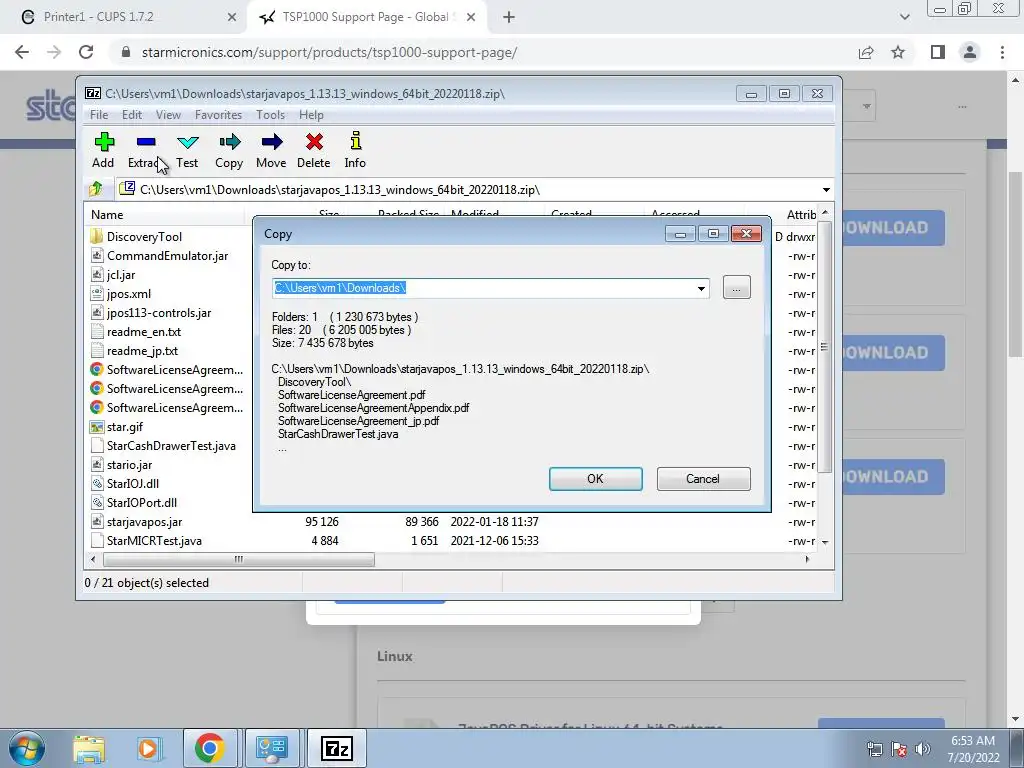Screen dimensions: 1024x768
Task: Select stario.jar in the file list
Action: [x=129, y=464]
